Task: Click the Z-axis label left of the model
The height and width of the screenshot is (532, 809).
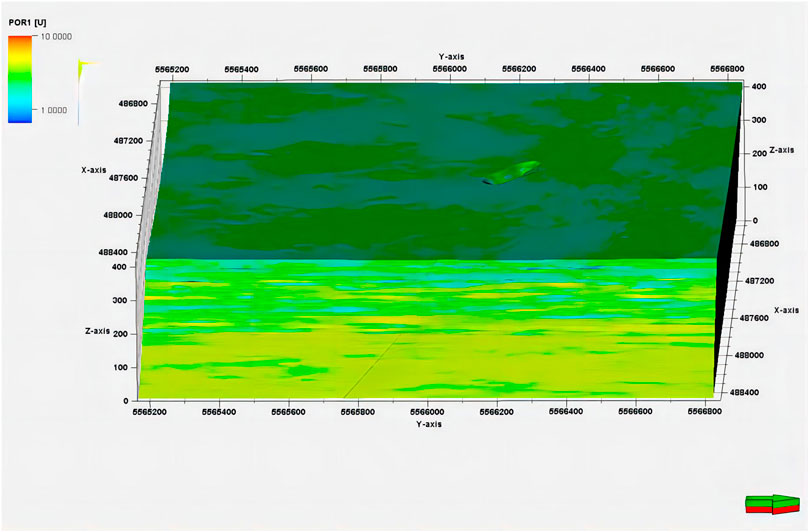Action: point(98,331)
